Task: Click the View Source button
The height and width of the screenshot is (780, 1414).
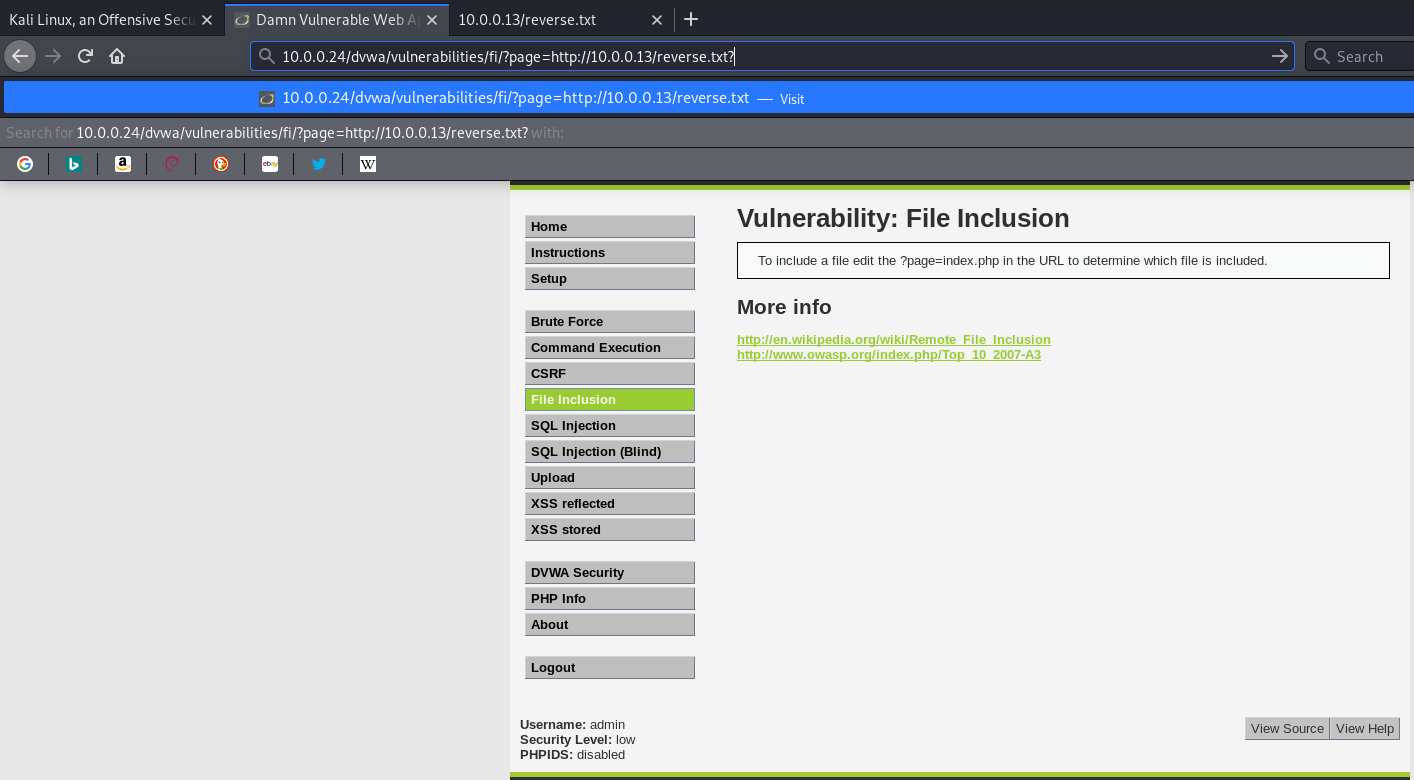Action: [1287, 729]
